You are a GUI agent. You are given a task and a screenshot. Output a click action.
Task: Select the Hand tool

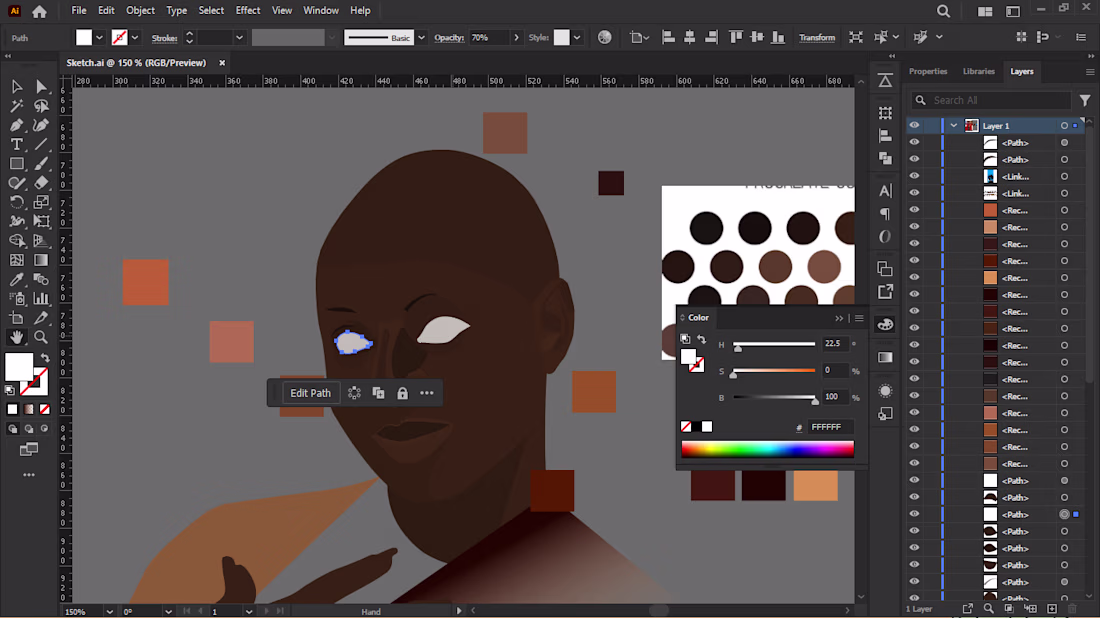17,337
